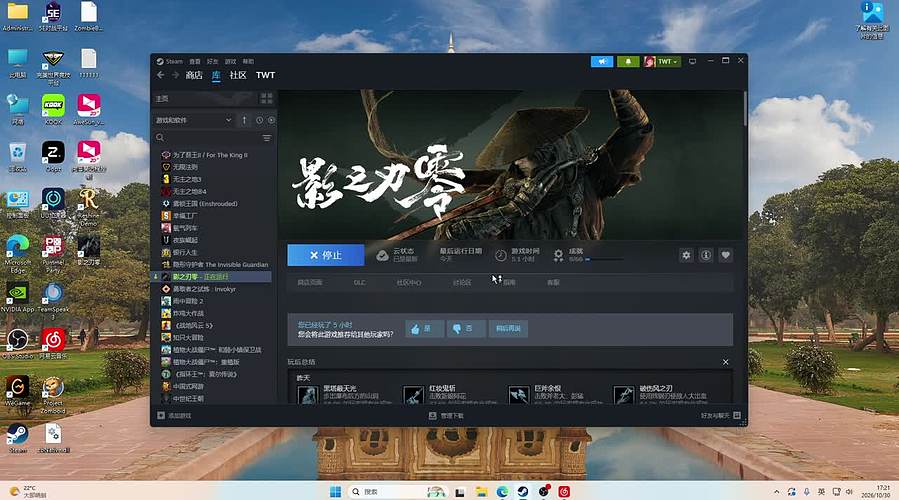This screenshot has width=899, height=500.
Task: Add game to favorites heart icon
Action: coord(725,255)
